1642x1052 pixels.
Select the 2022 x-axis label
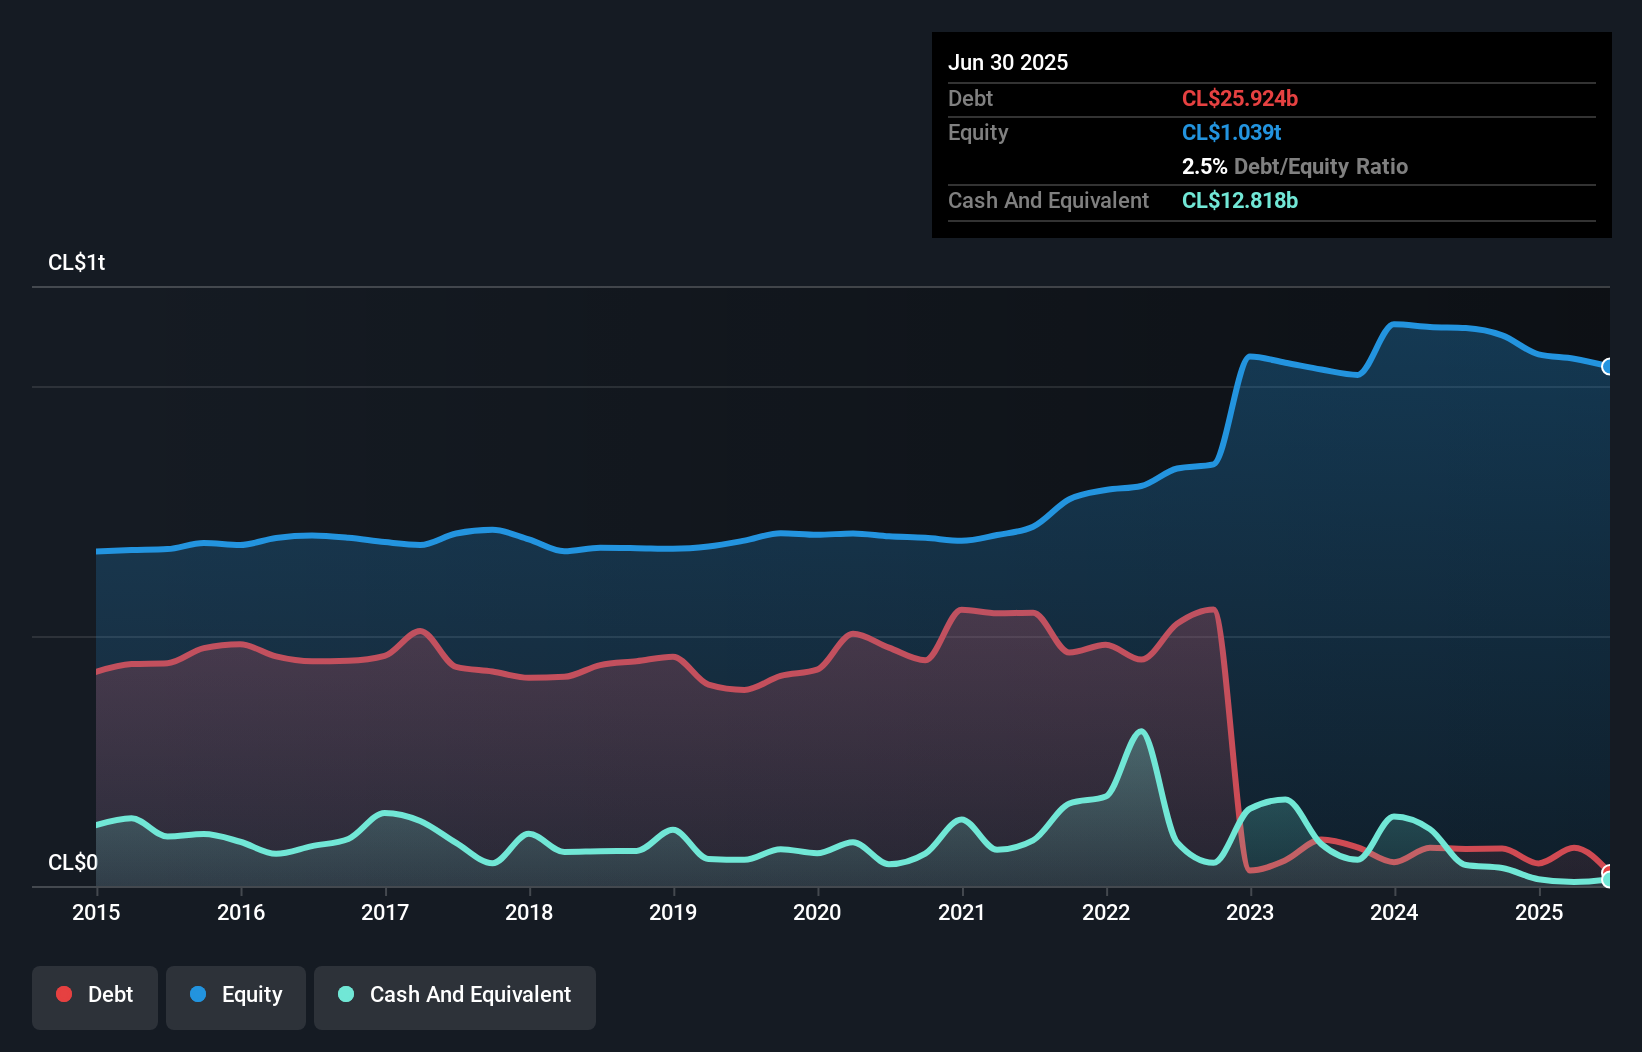[x=1106, y=912]
